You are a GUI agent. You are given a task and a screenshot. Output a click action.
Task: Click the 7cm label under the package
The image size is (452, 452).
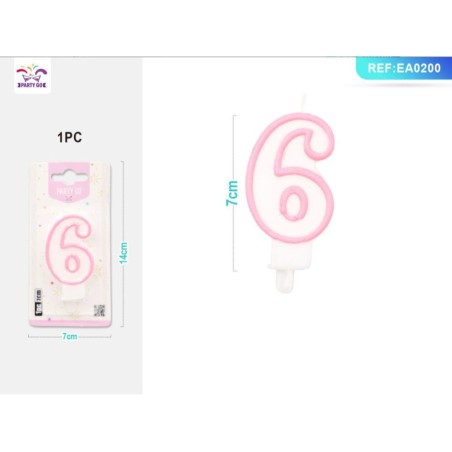point(70,336)
